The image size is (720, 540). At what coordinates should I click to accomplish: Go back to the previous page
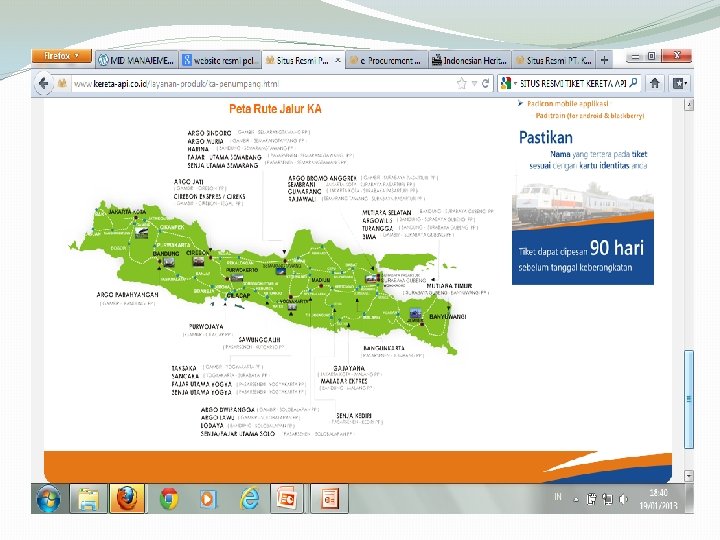44,84
